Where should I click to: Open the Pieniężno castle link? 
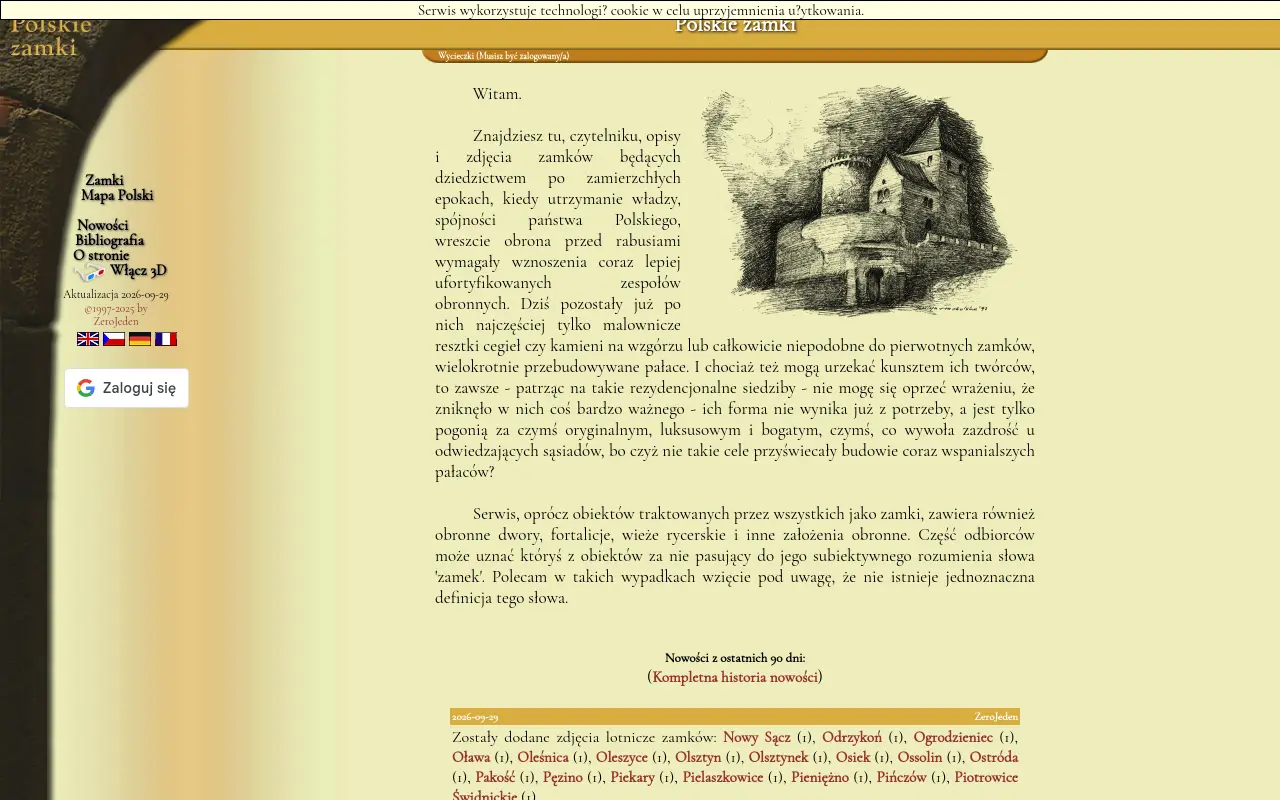[x=820, y=777]
